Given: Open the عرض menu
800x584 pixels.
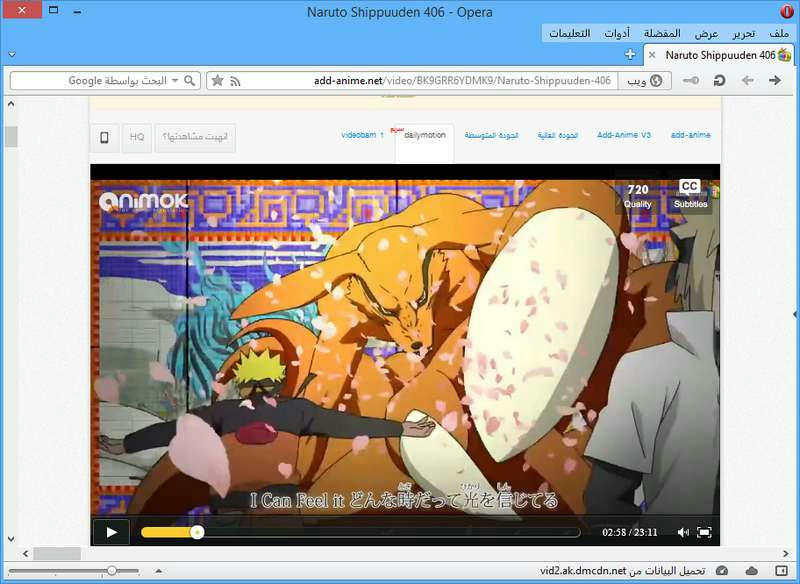Looking at the screenshot, I should point(707,34).
